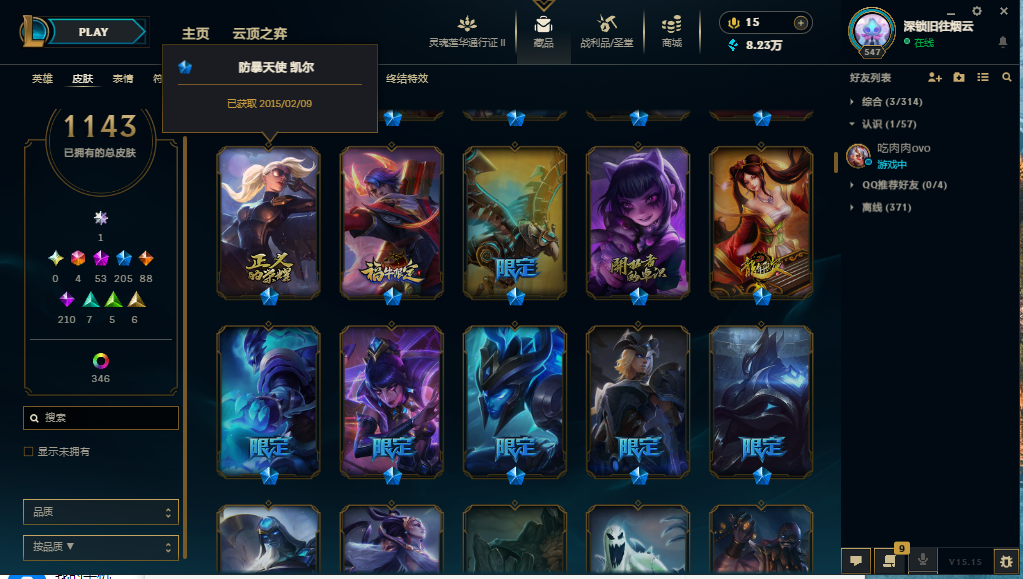Screen dimensions: 1023x579
Task: Expand the 离线 (371) friend group
Action: (880, 207)
